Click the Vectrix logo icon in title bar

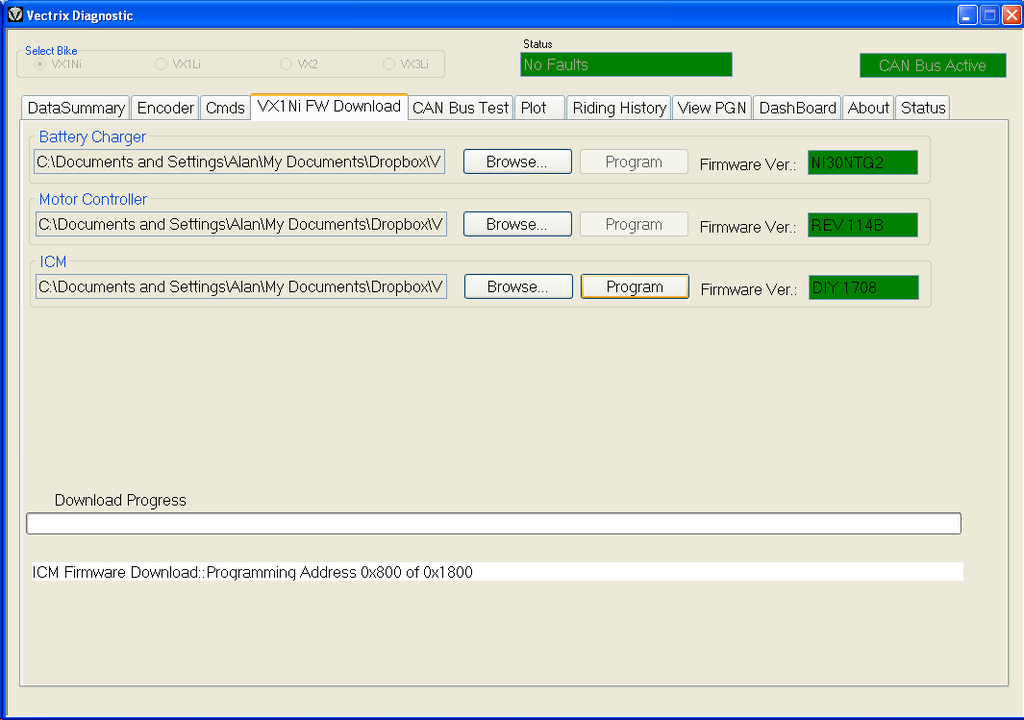point(15,14)
